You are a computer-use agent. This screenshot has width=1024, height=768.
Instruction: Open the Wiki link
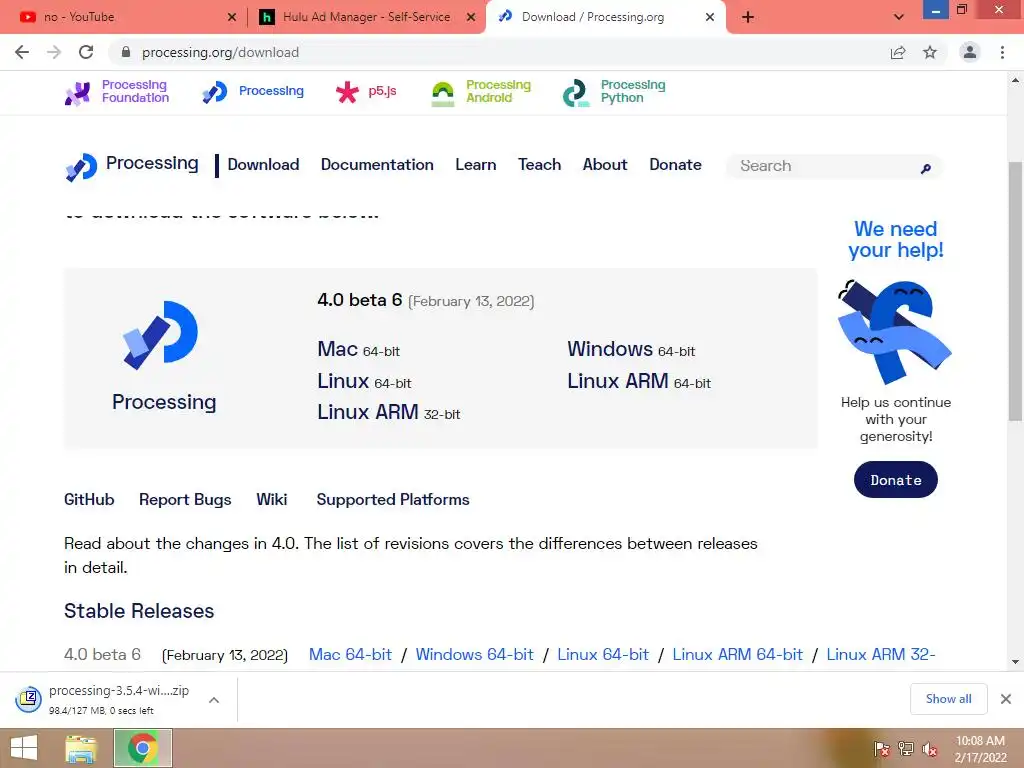click(x=272, y=500)
